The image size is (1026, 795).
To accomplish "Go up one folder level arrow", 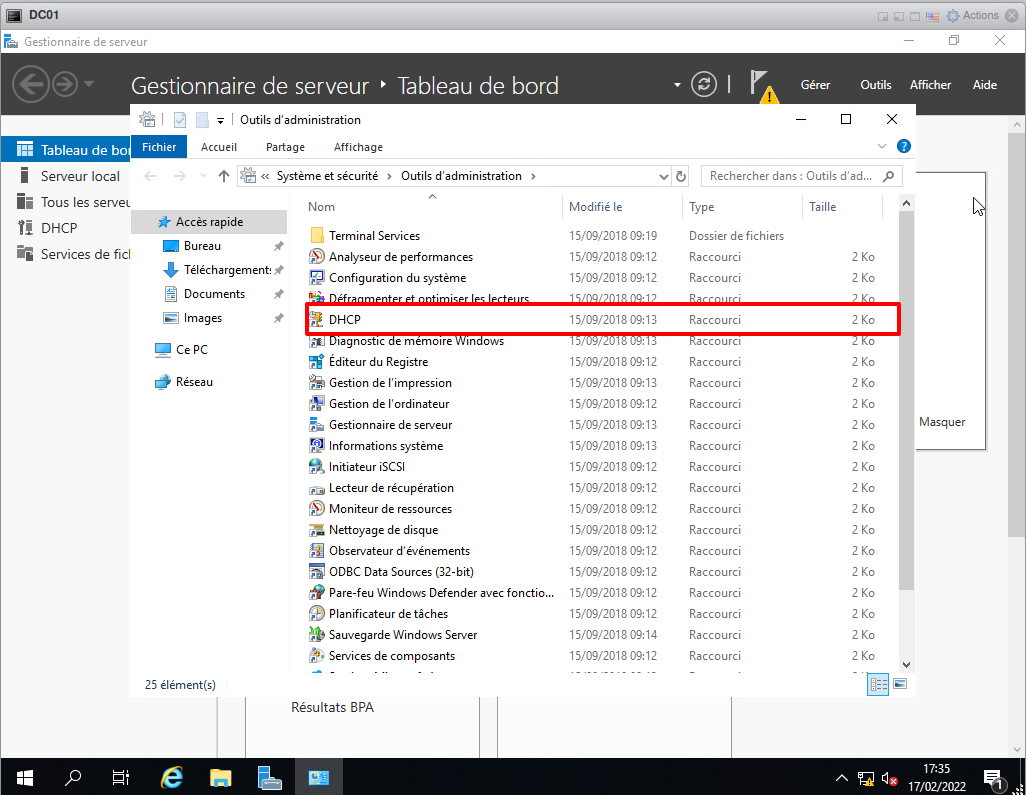I will (x=224, y=176).
